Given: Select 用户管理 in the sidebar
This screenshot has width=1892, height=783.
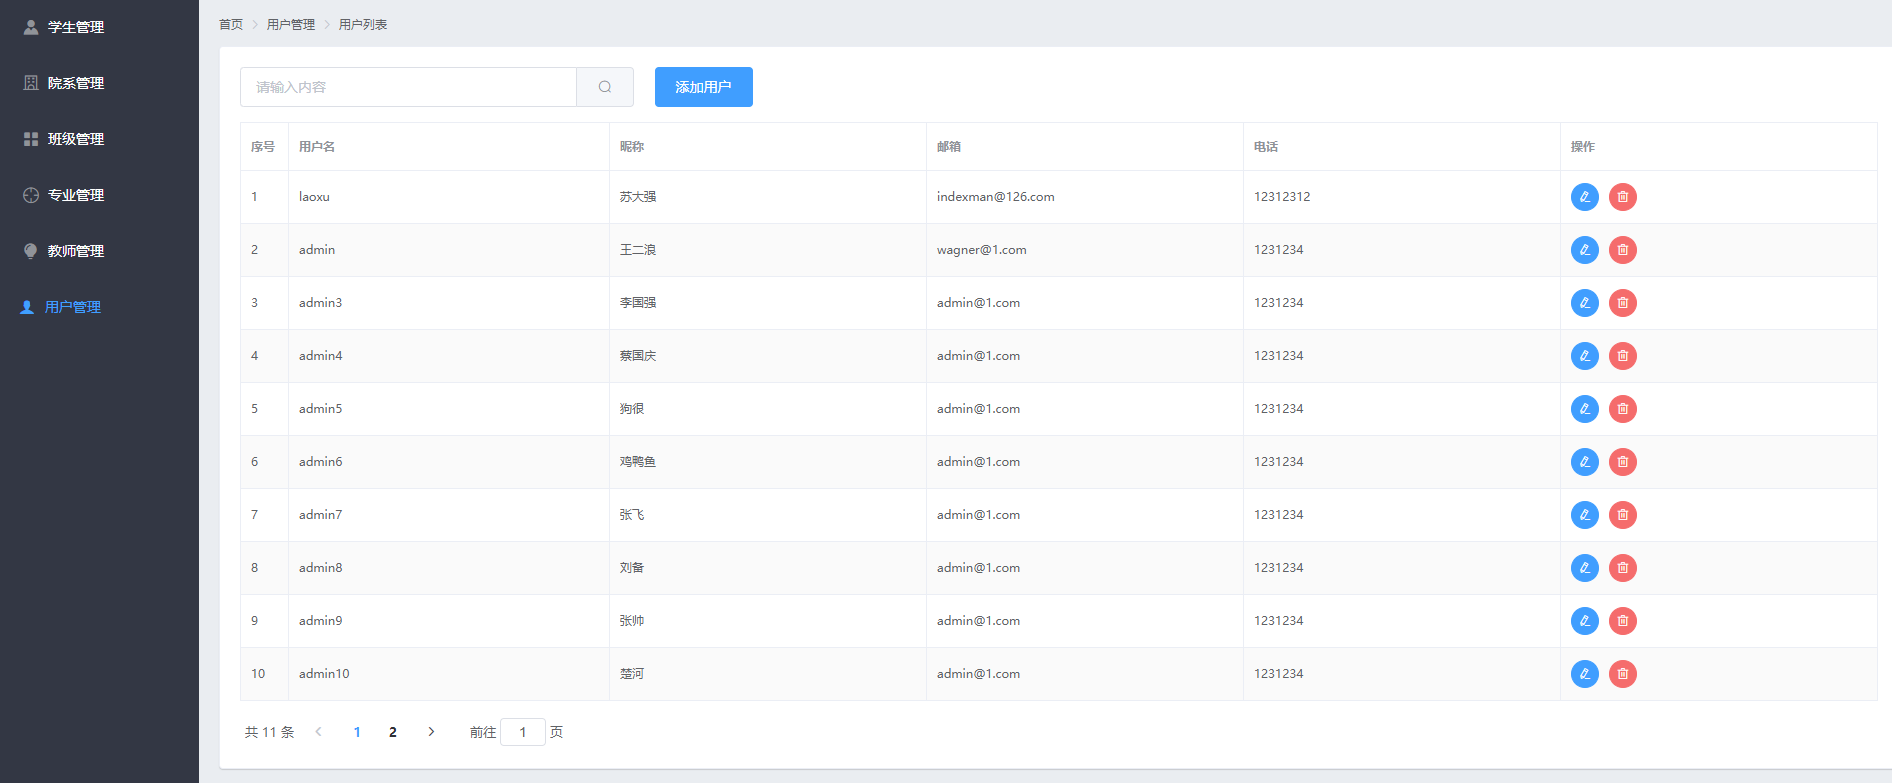Looking at the screenshot, I should click(99, 307).
